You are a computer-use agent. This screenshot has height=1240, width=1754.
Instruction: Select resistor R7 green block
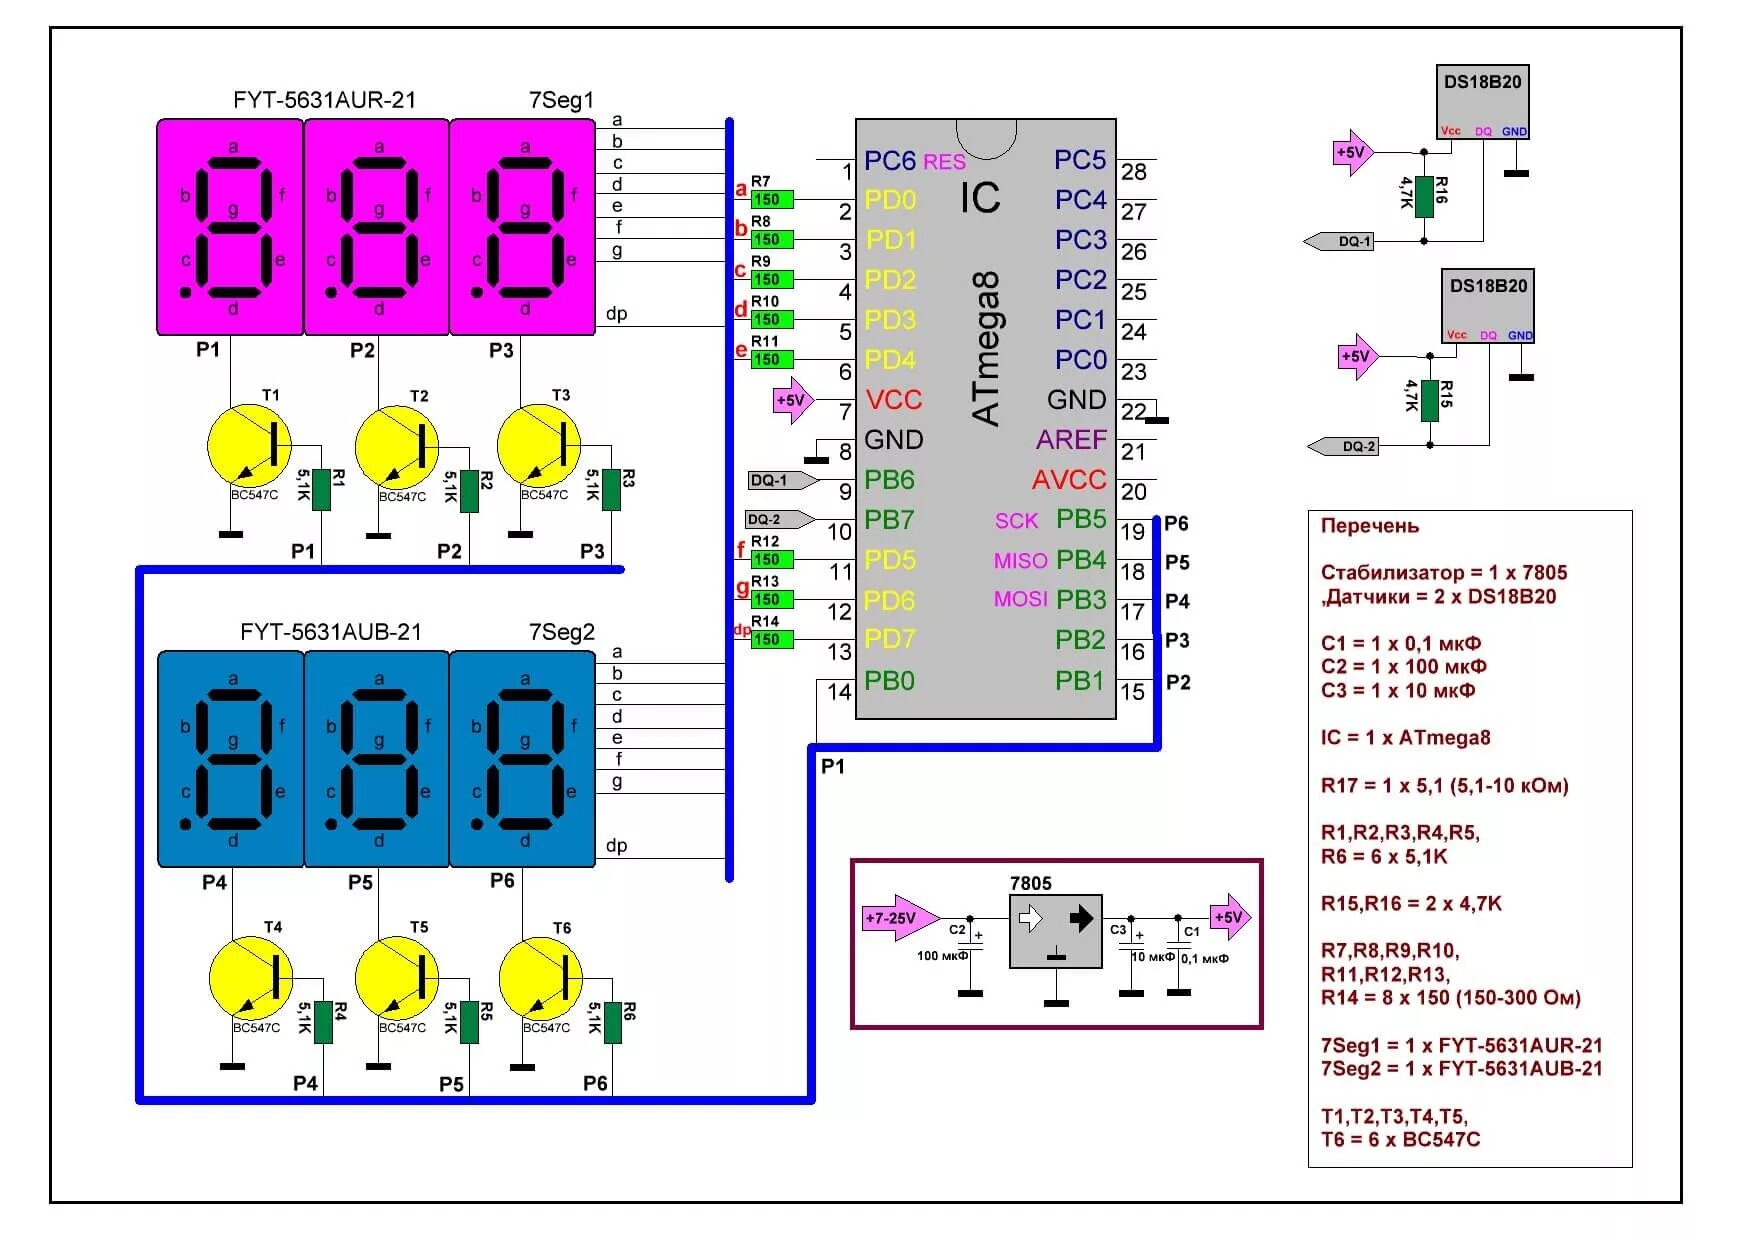point(772,199)
